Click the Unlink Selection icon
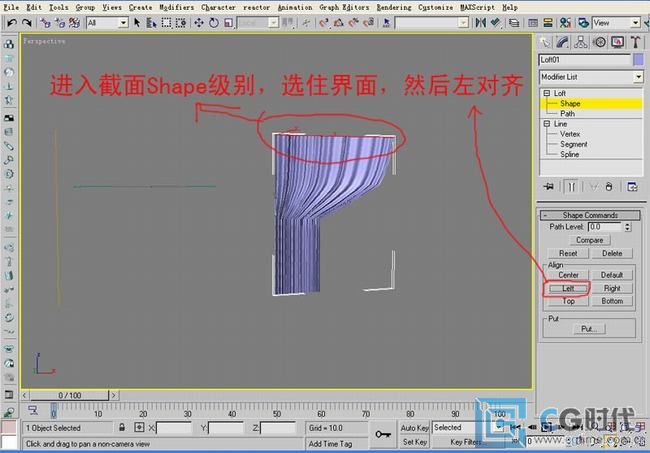The height and width of the screenshot is (453, 650). 60,23
